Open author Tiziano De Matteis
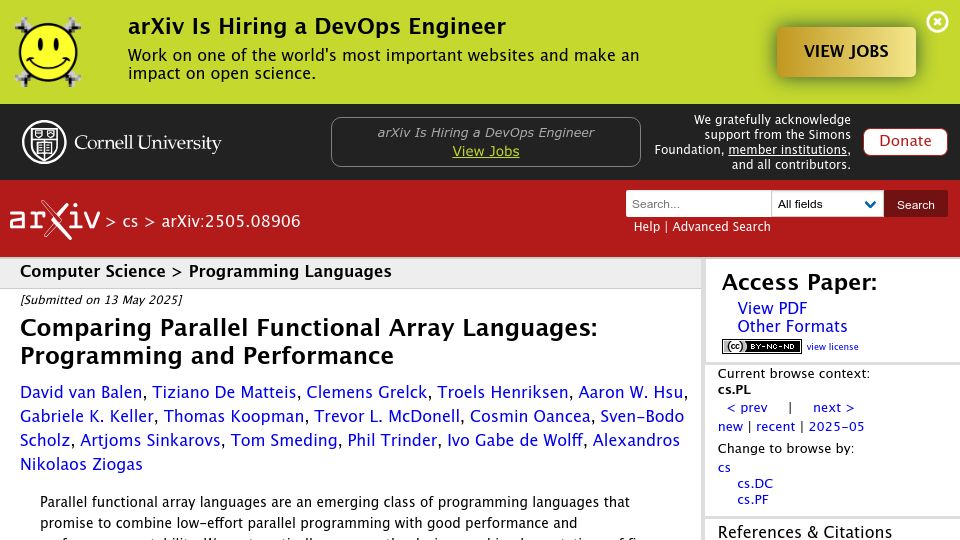 click(x=224, y=392)
